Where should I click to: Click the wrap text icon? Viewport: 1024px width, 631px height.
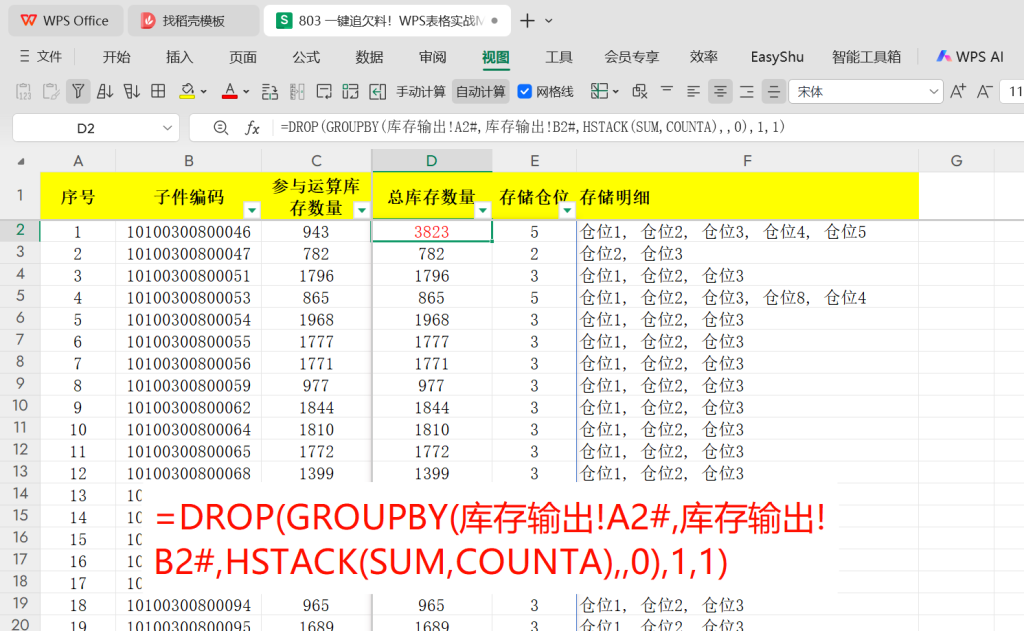(x=324, y=91)
